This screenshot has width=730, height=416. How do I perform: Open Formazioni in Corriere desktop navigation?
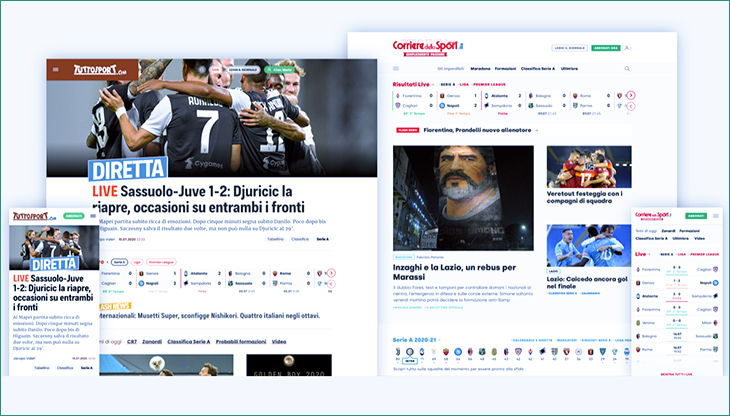[x=505, y=68]
